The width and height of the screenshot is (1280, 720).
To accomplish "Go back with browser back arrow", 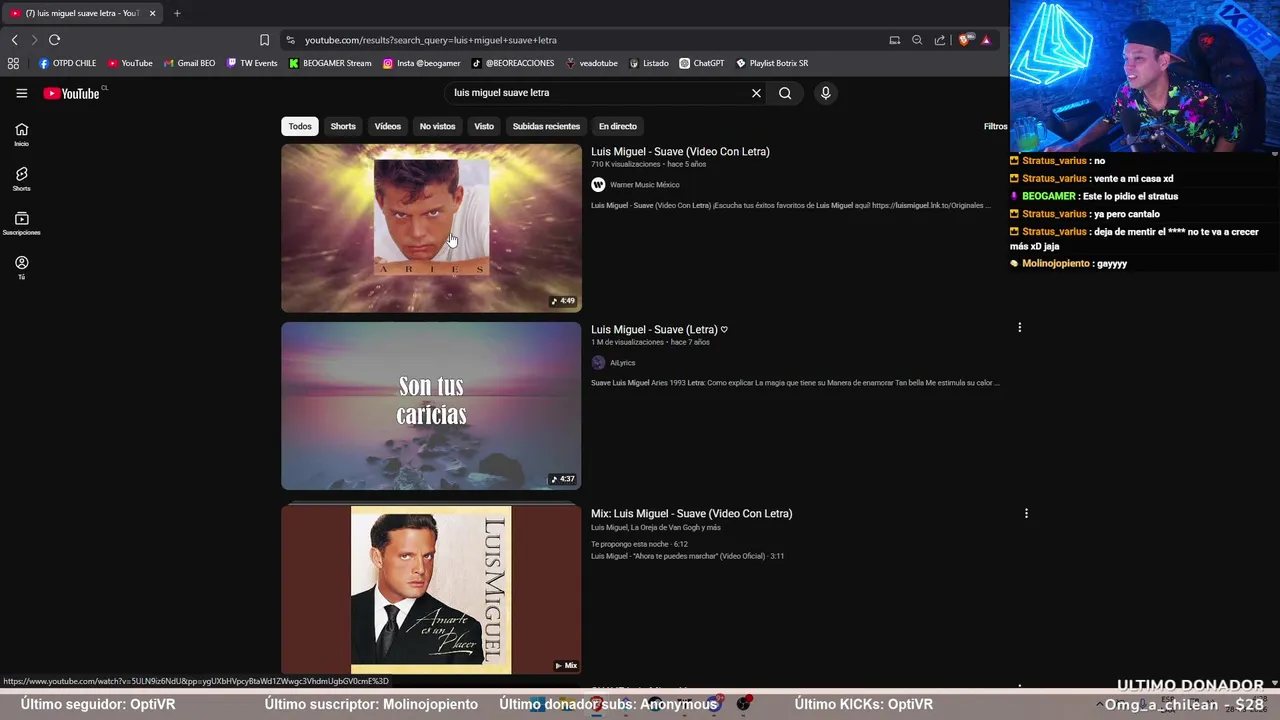I will (14, 40).
